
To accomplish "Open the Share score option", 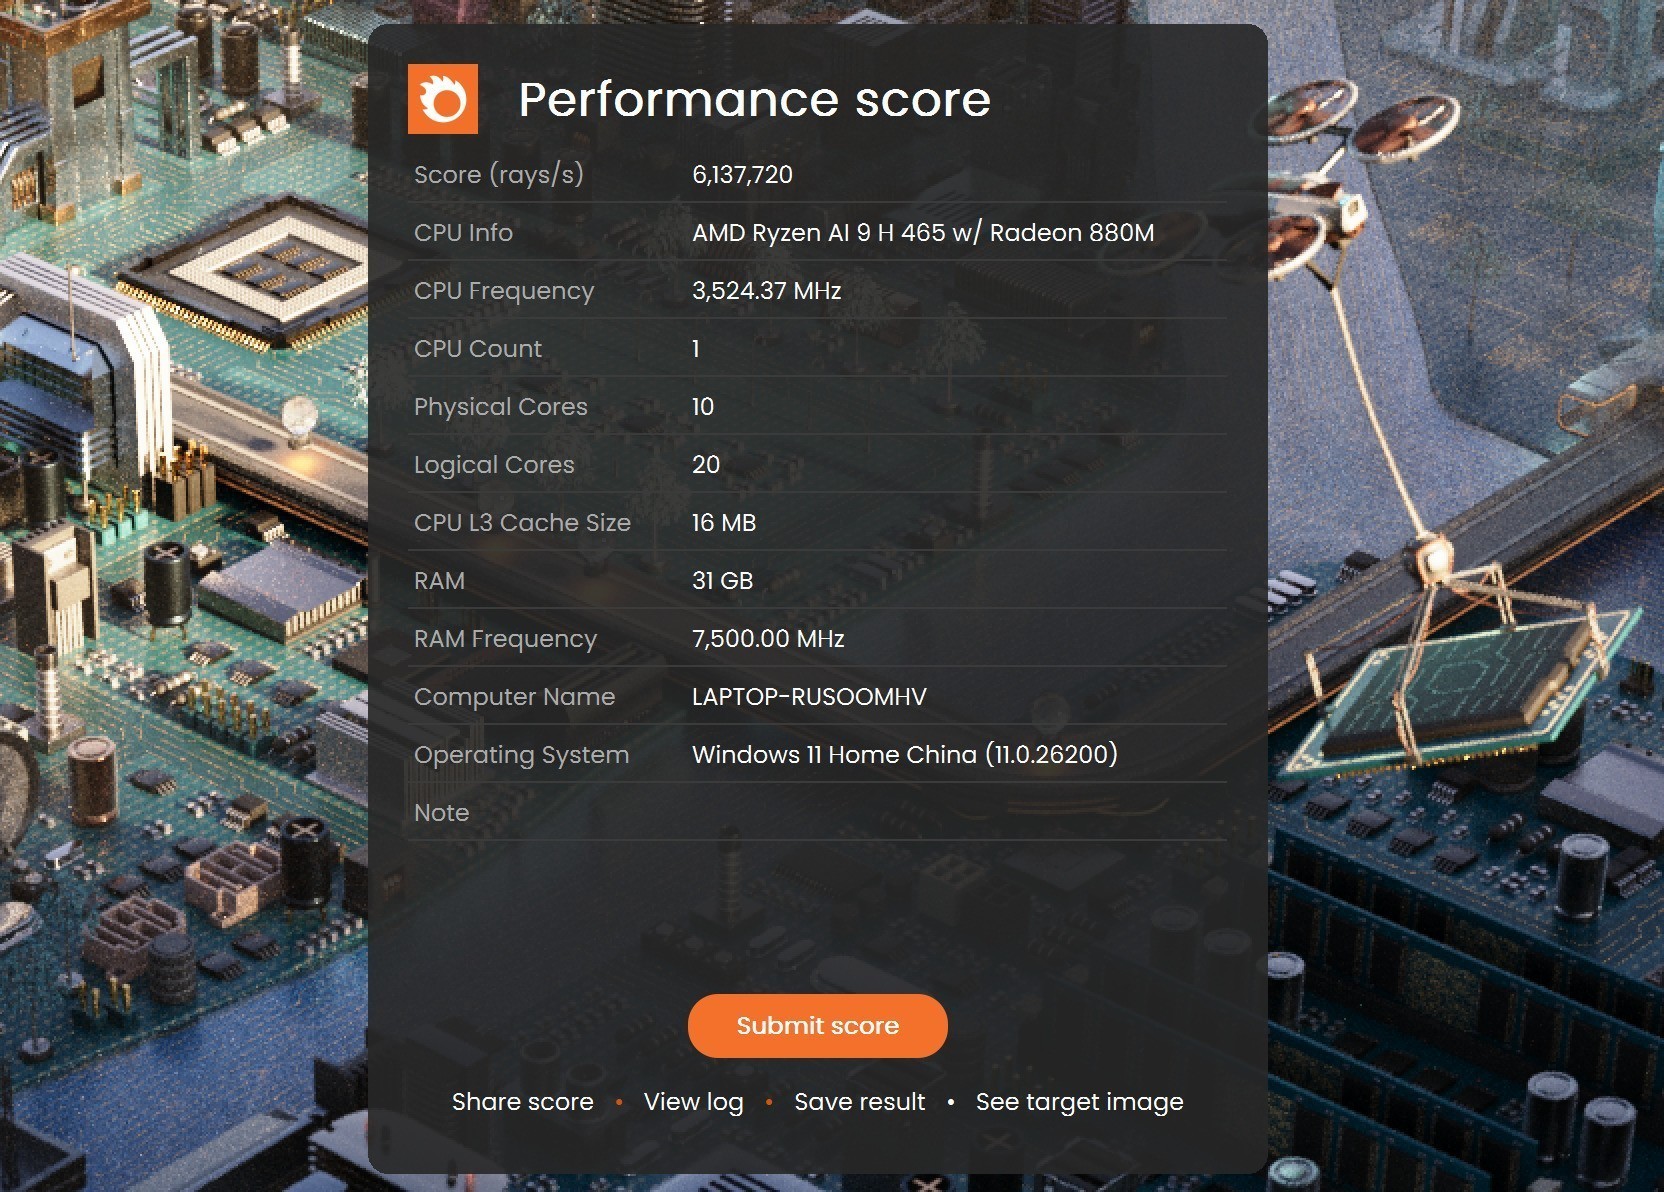I will coord(522,1101).
